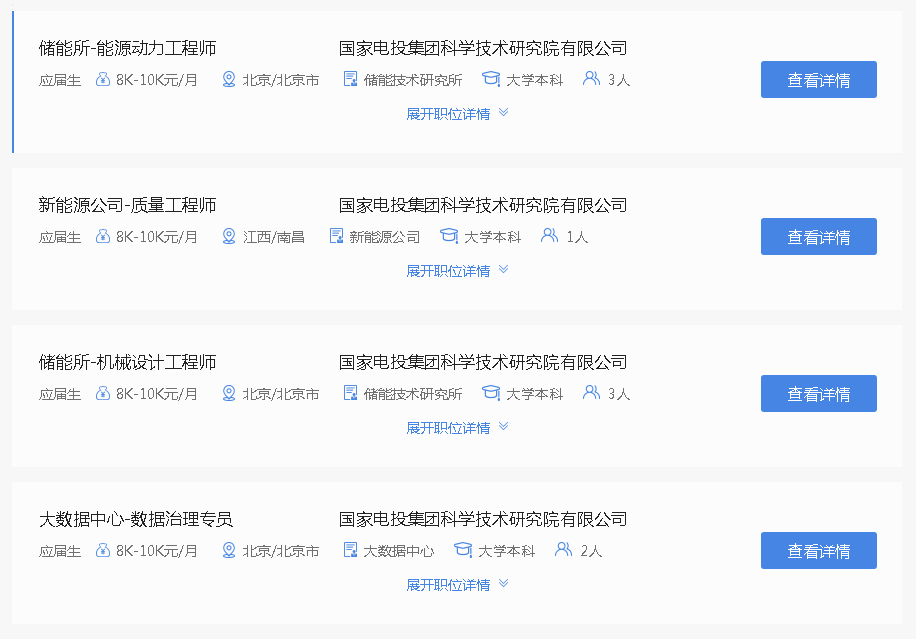
Task: Click salary icon in 储能所-机械设计工程师 listing
Action: [x=102, y=394]
